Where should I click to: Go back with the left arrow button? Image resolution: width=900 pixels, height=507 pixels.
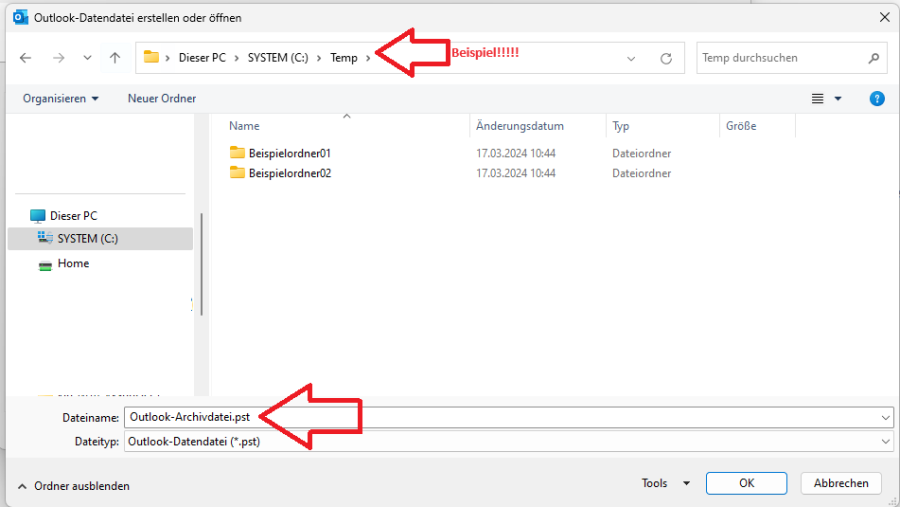(x=25, y=58)
